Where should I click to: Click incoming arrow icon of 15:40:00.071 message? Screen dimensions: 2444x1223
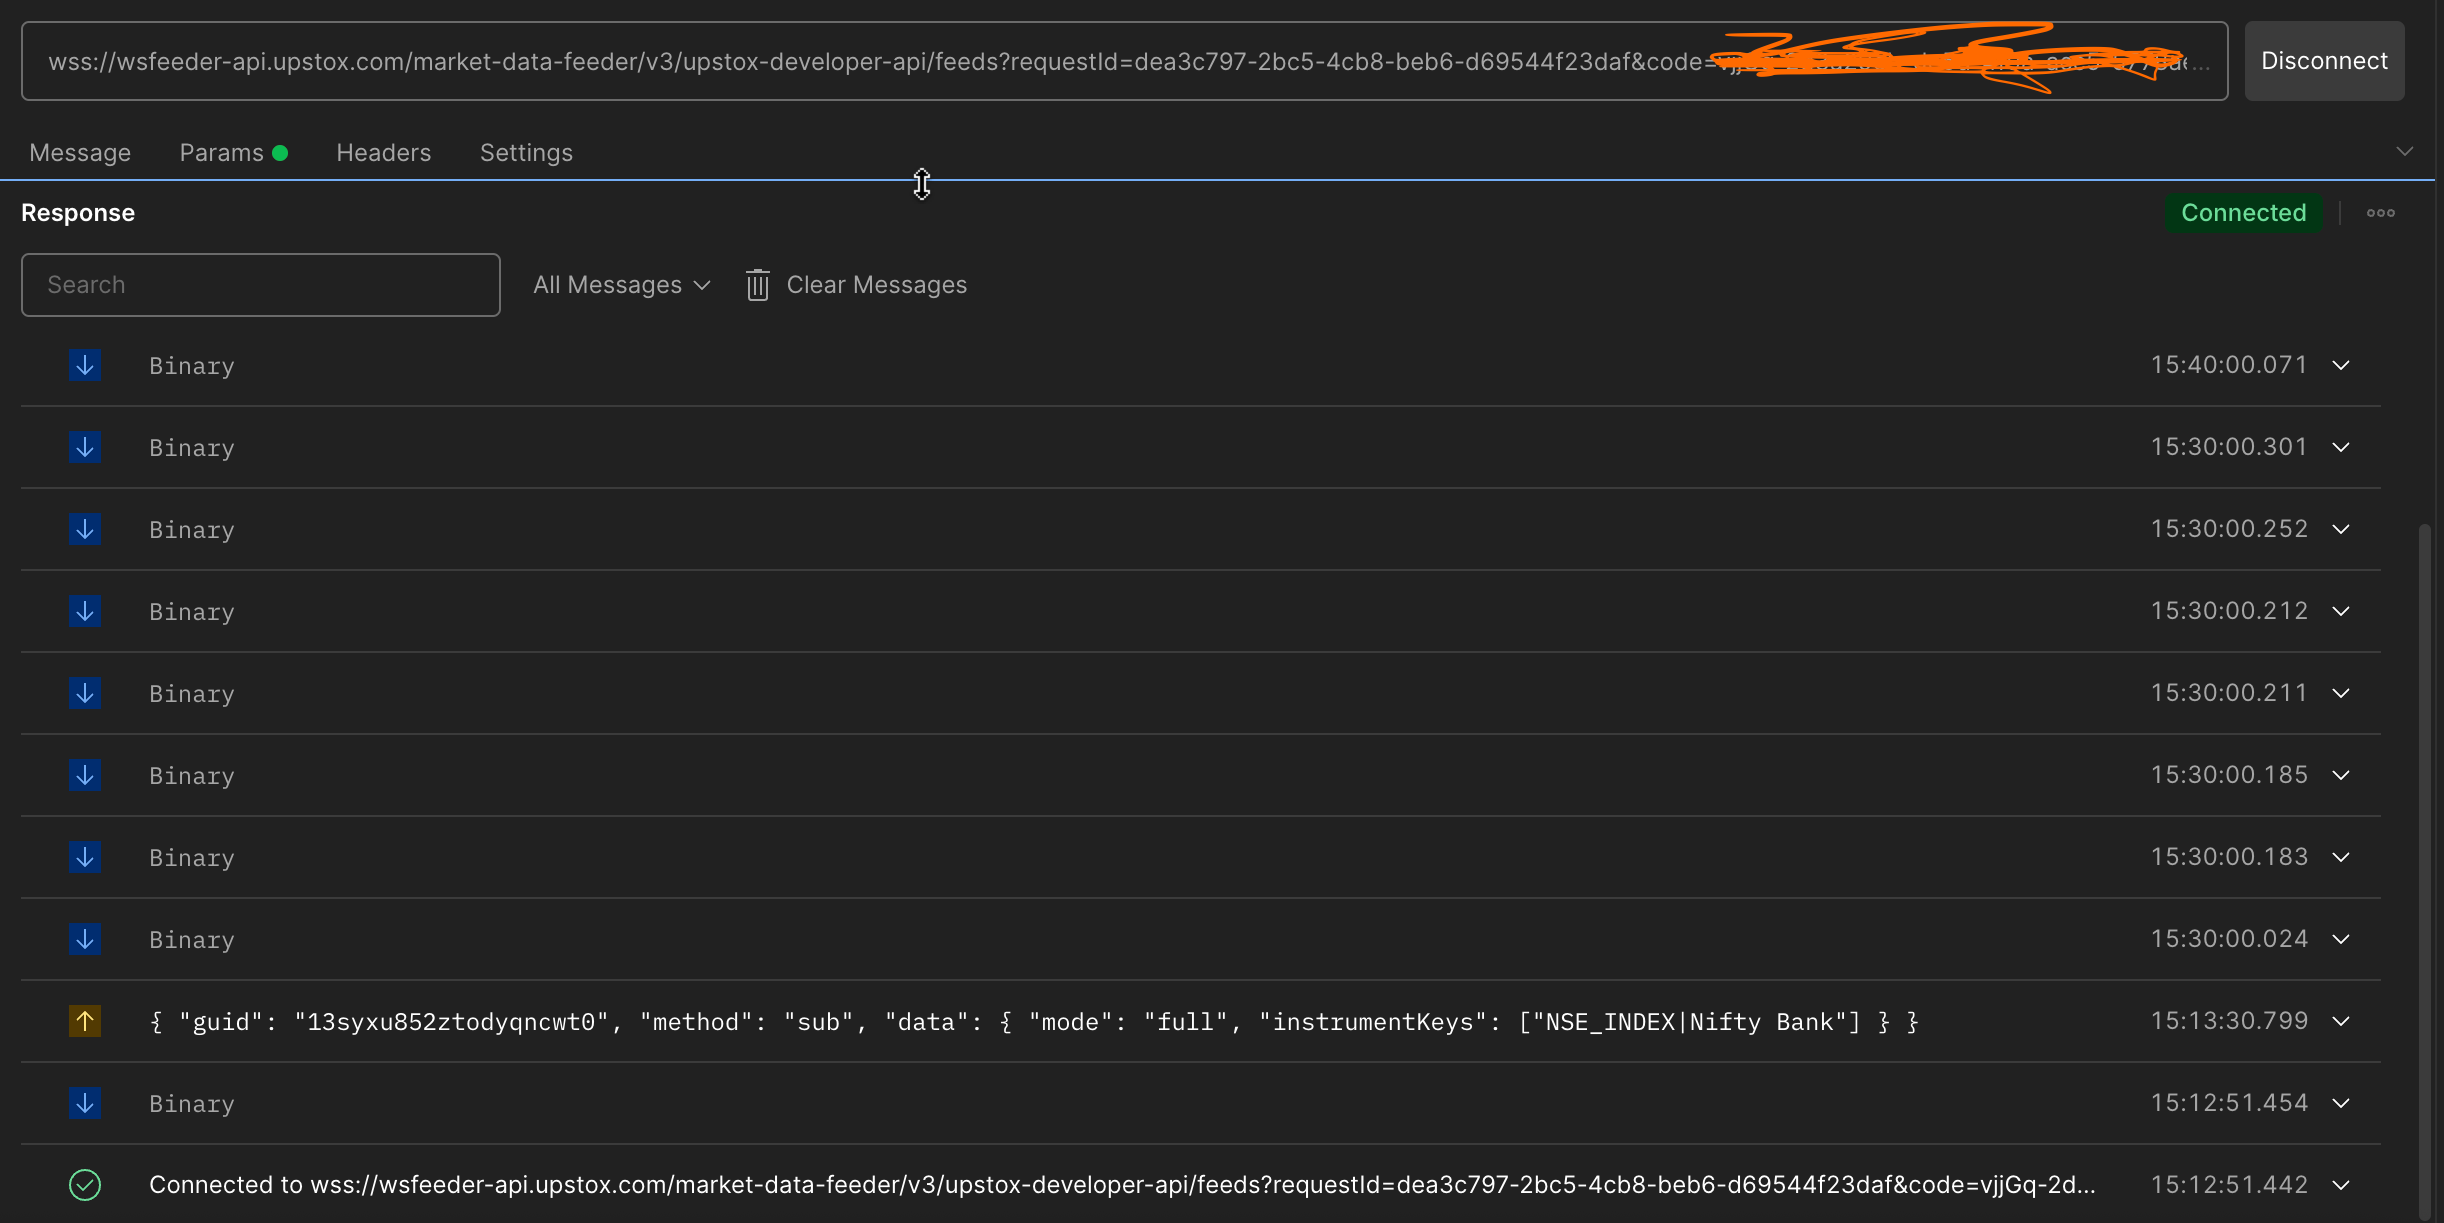85,365
